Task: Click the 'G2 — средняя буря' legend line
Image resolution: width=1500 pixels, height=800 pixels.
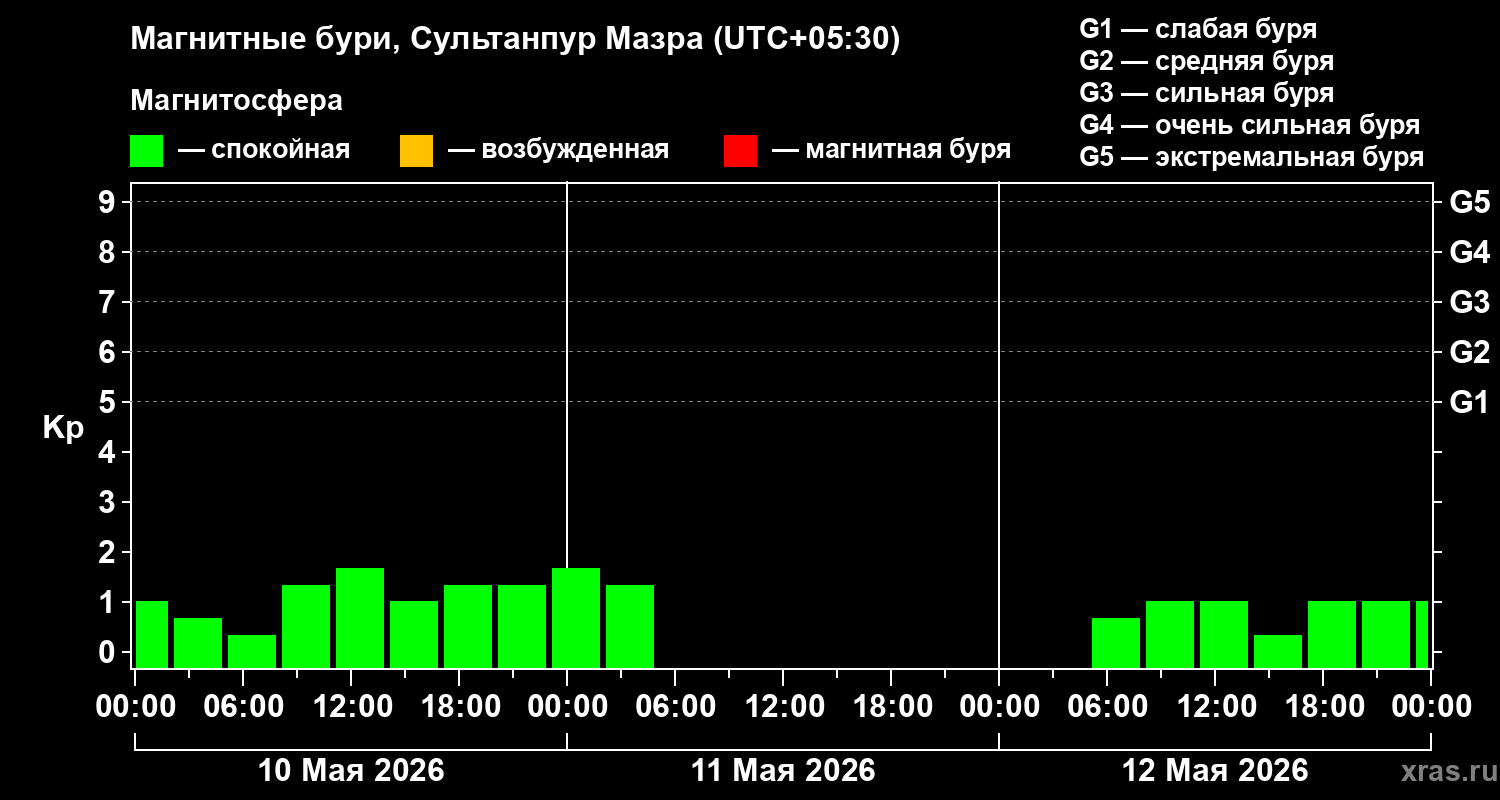Action: pos(1206,61)
